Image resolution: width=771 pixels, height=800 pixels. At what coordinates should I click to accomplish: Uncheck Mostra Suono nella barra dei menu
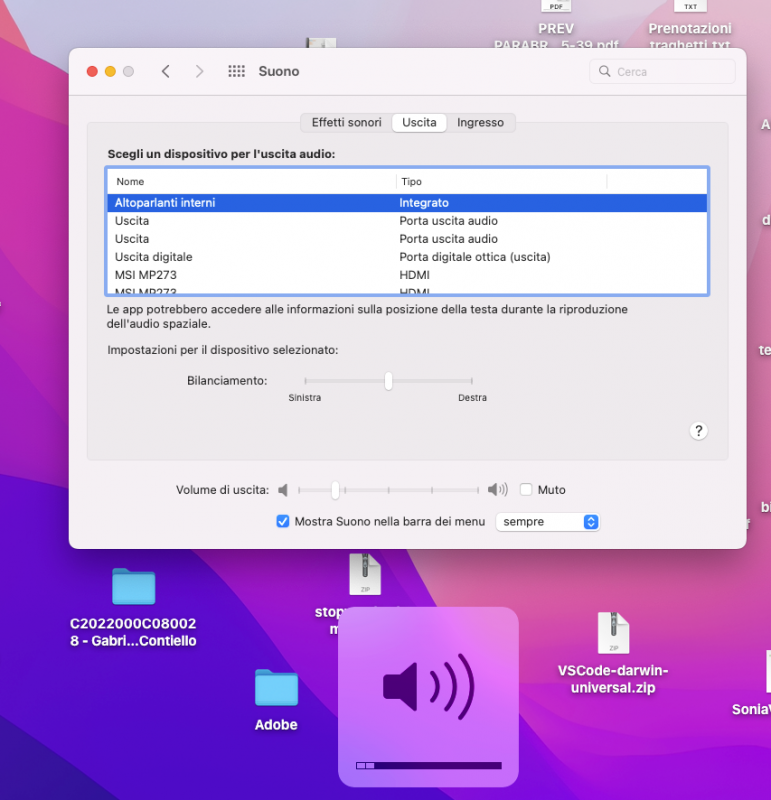click(x=283, y=522)
